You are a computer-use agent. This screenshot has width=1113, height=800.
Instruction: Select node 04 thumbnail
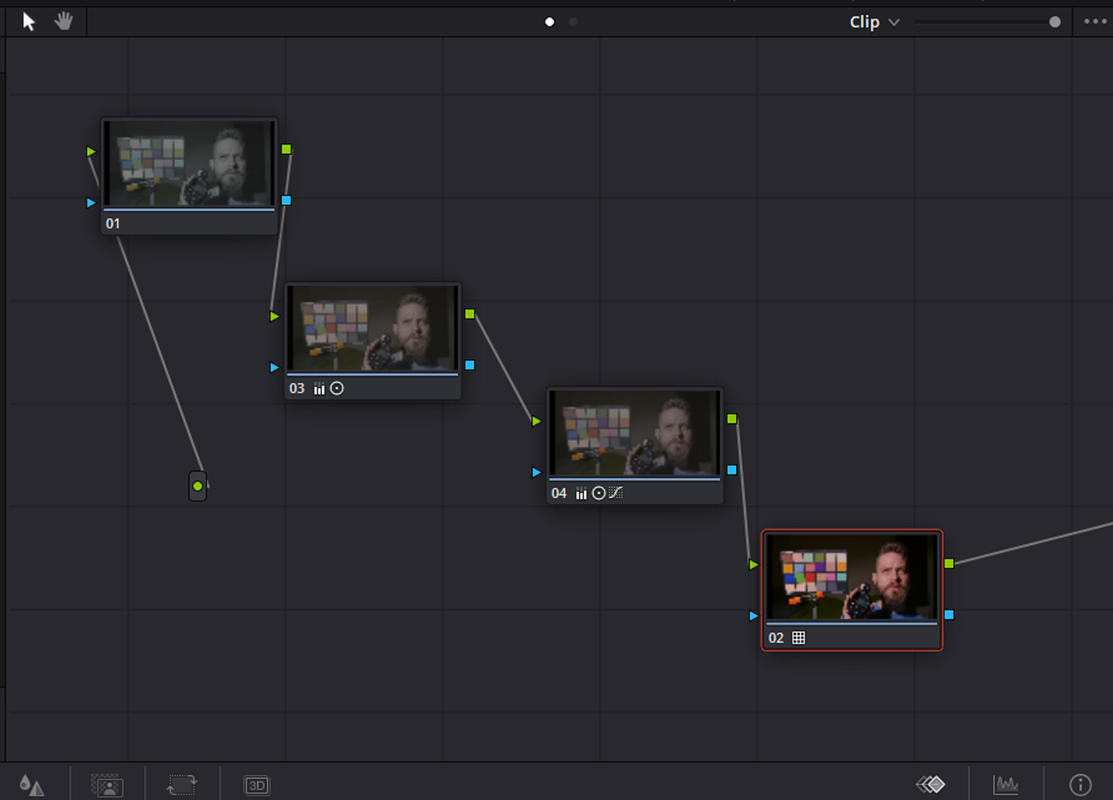[x=635, y=432]
